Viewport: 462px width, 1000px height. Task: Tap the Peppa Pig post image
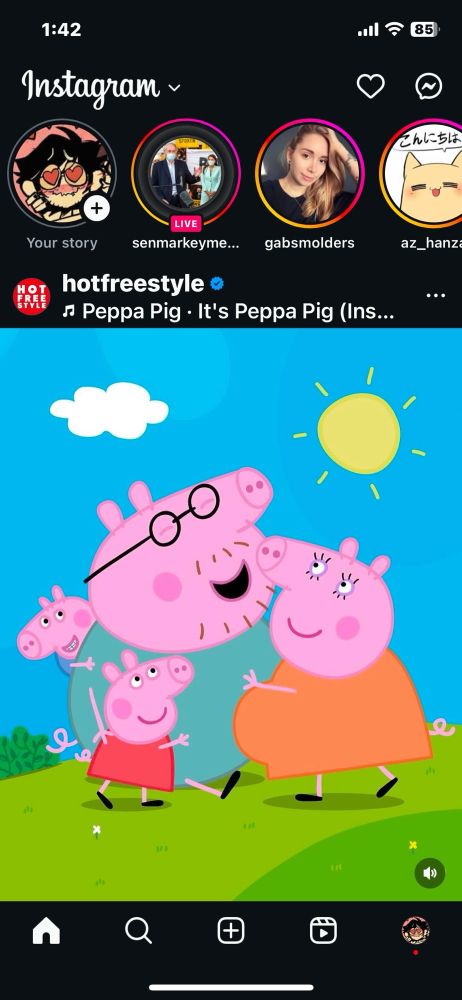click(231, 614)
